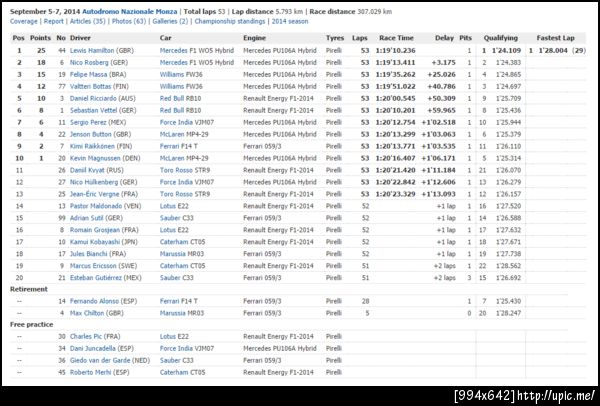The width and height of the screenshot is (600, 406).
Task: Click the Car column header
Action: point(166,38)
